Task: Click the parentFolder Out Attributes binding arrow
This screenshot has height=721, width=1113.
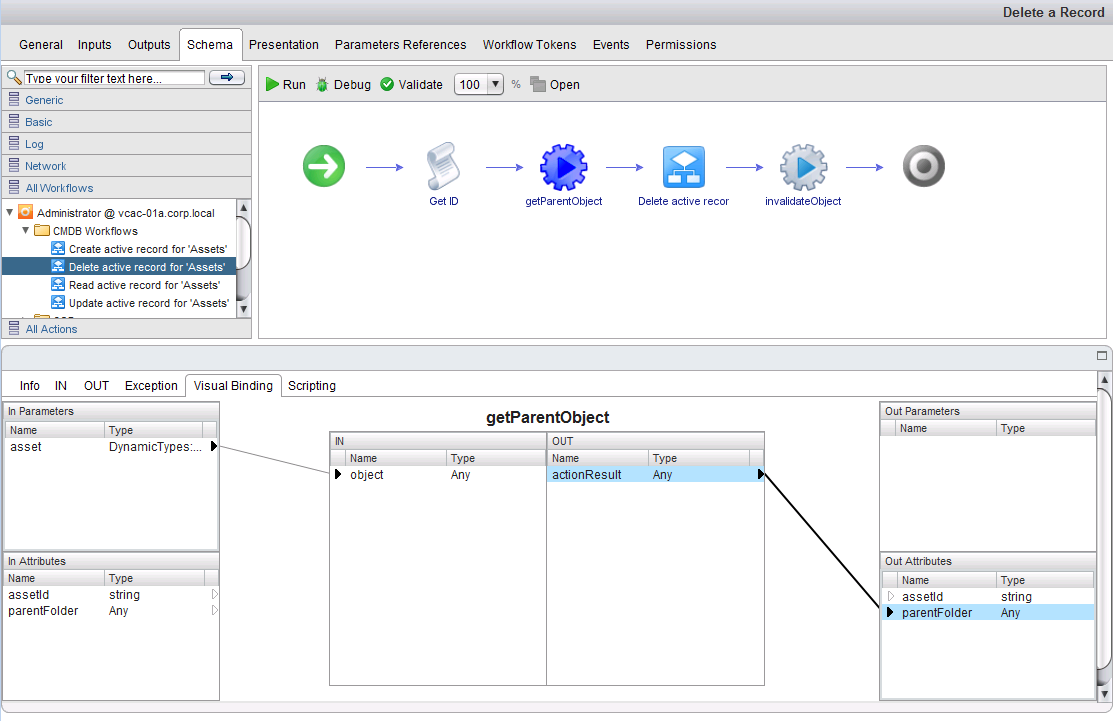Action: pyautogui.click(x=890, y=612)
